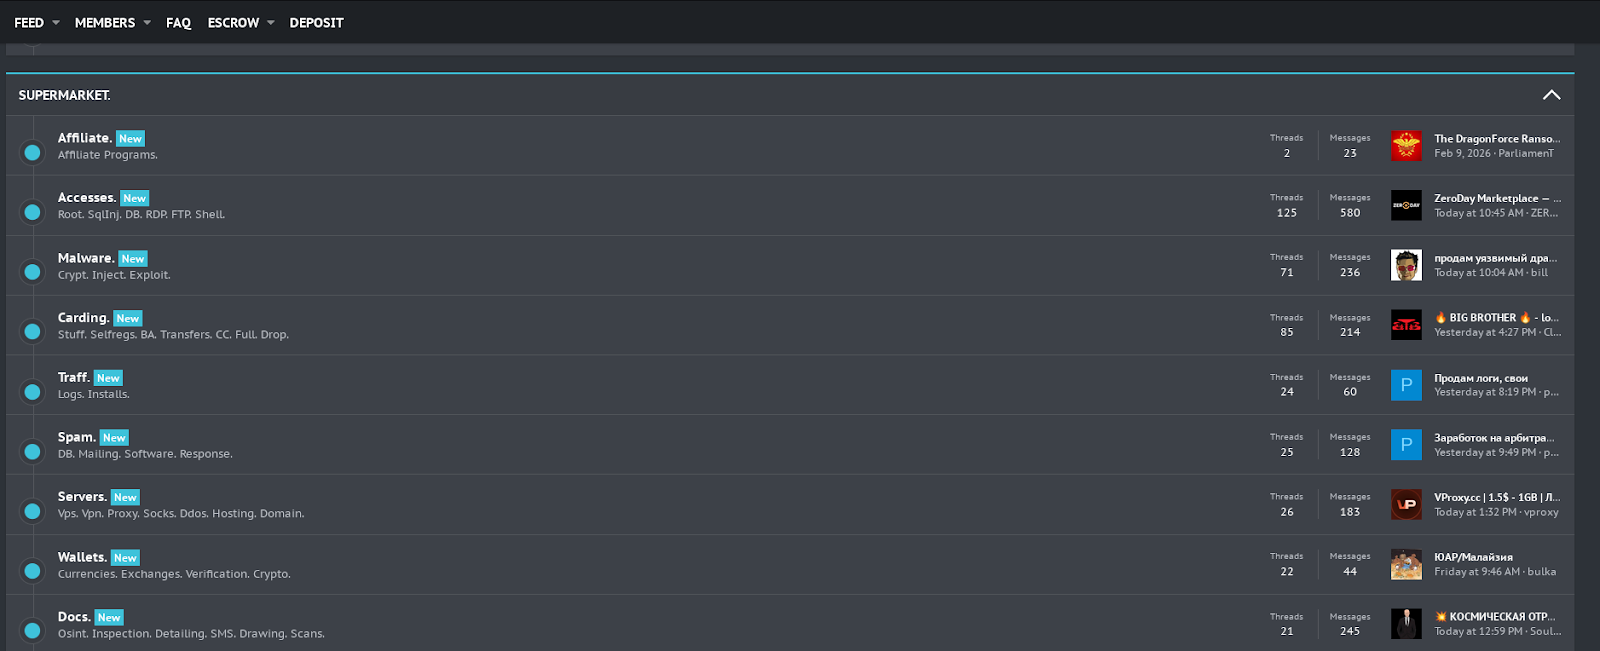The height and width of the screenshot is (651, 1600).
Task: Click the Carding forum circle icon
Action: [x=31, y=331]
